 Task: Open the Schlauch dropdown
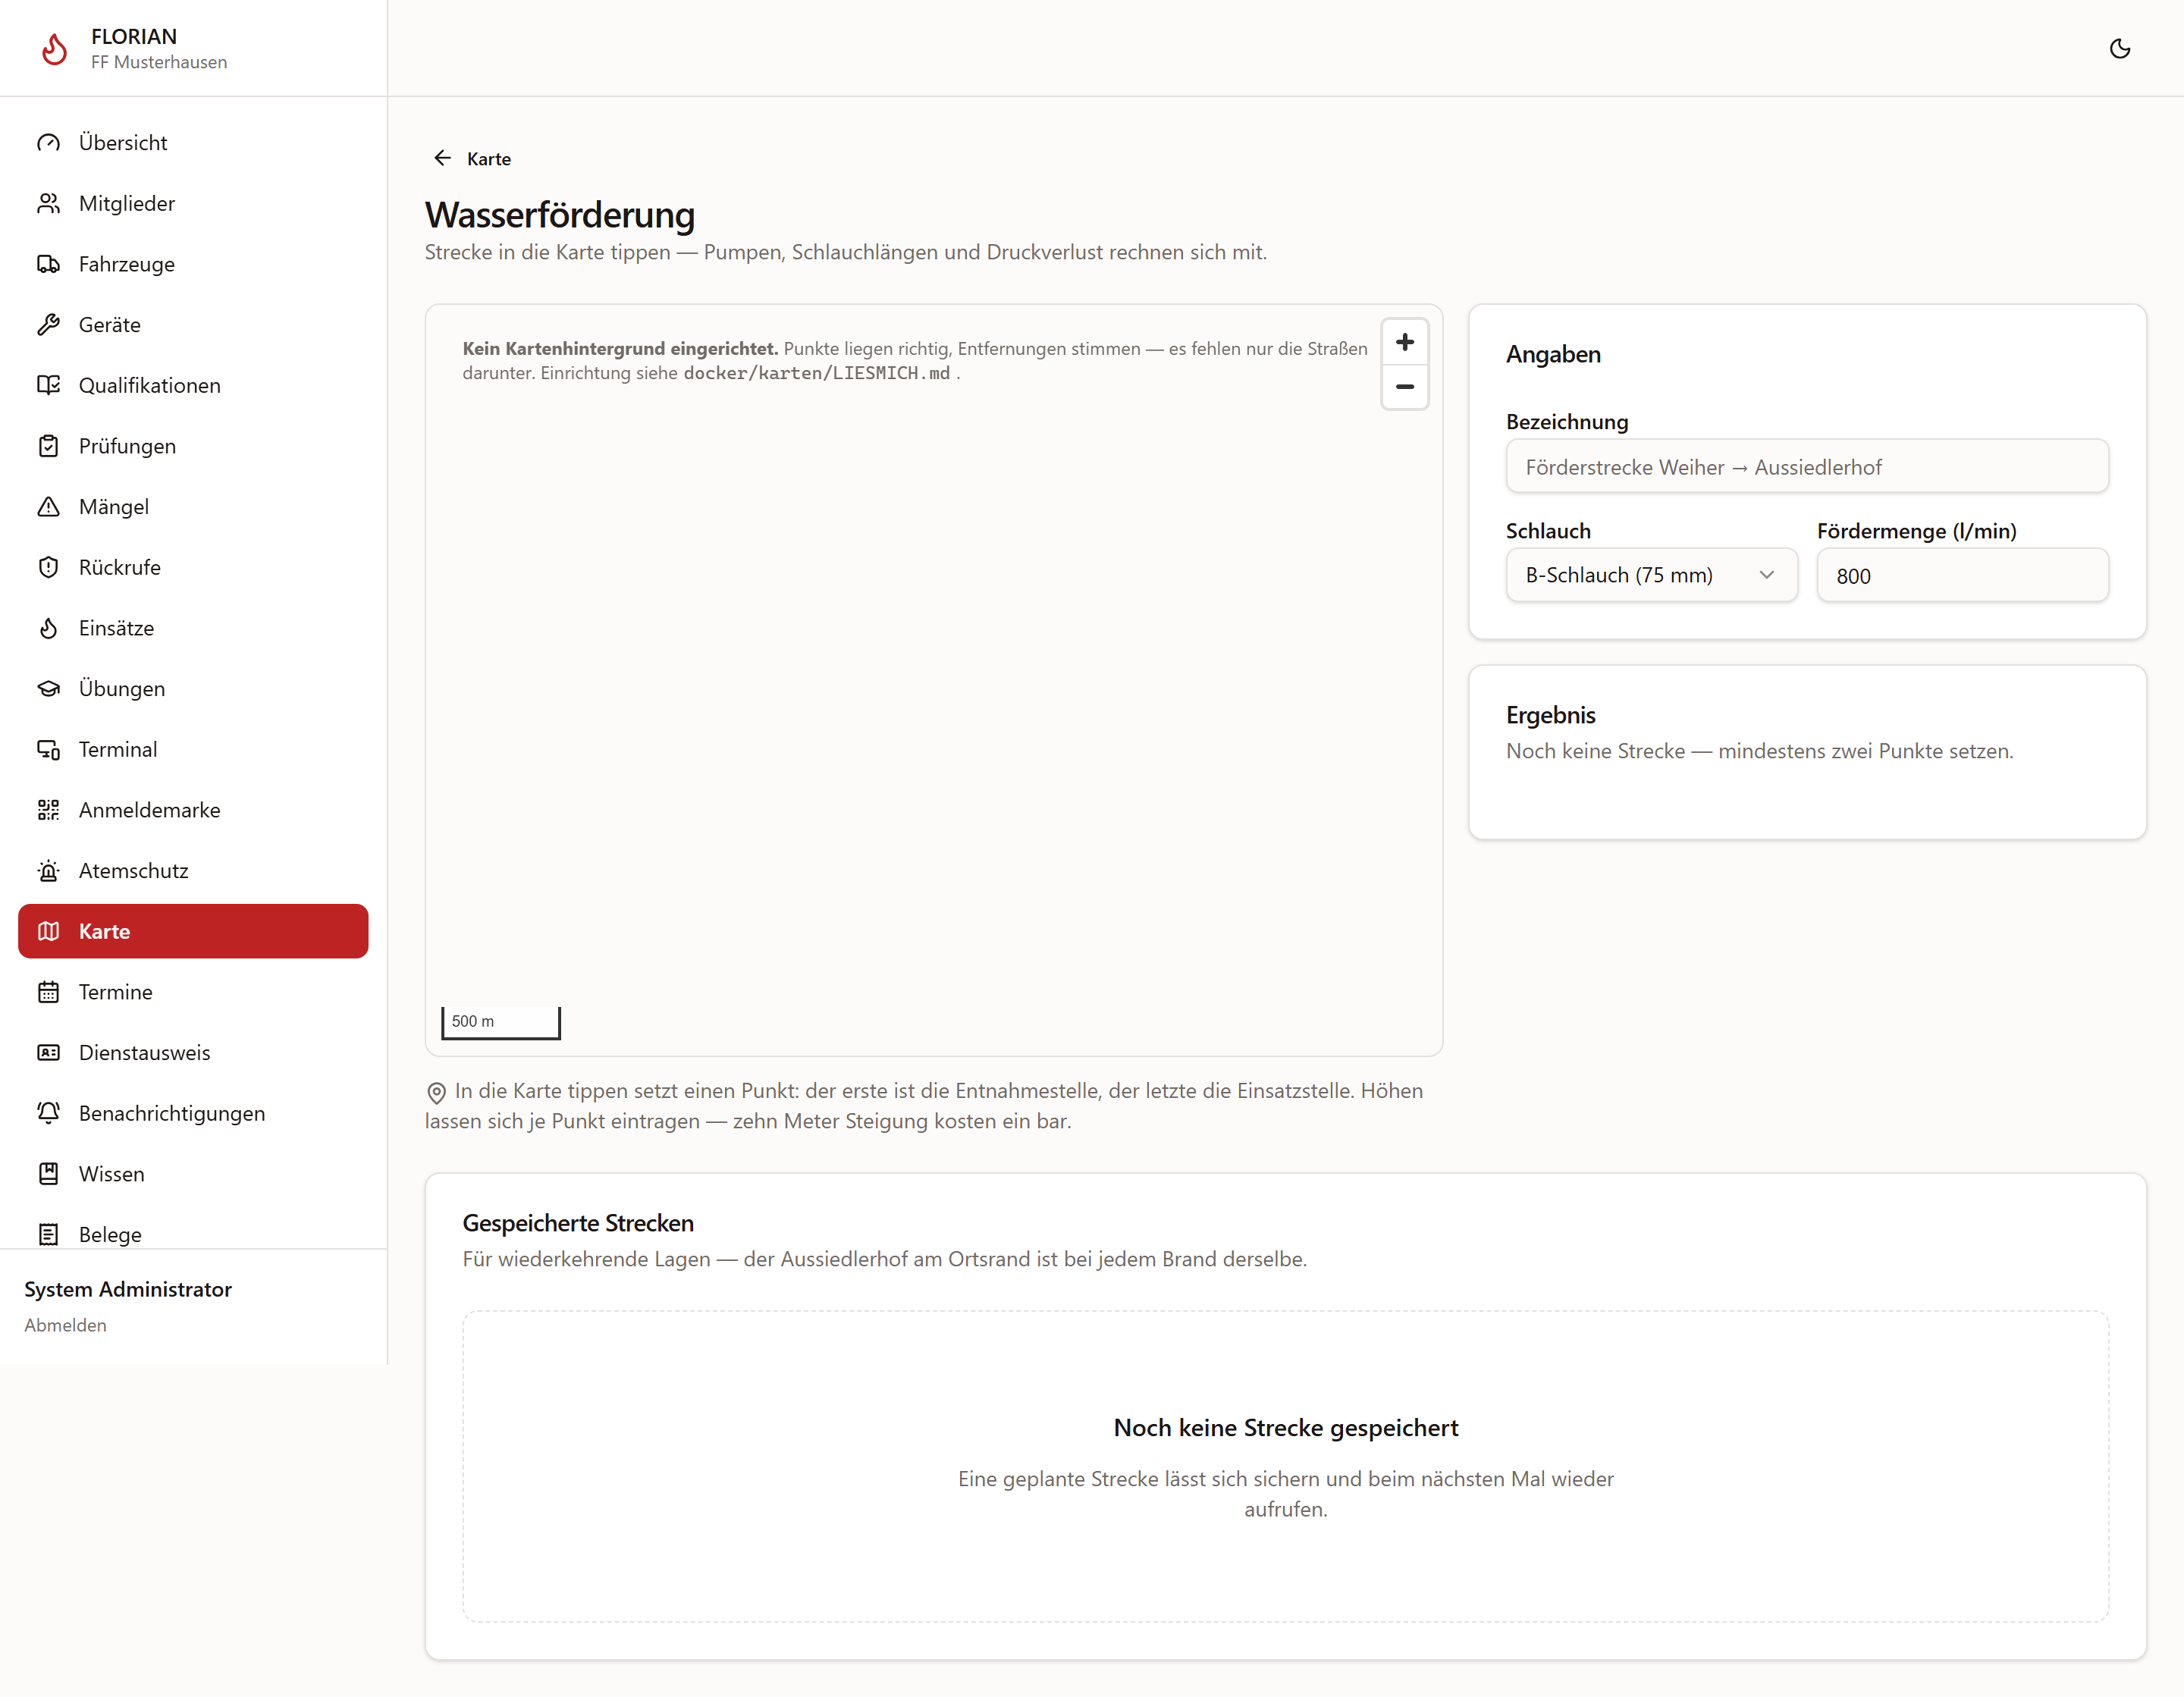click(x=1651, y=575)
